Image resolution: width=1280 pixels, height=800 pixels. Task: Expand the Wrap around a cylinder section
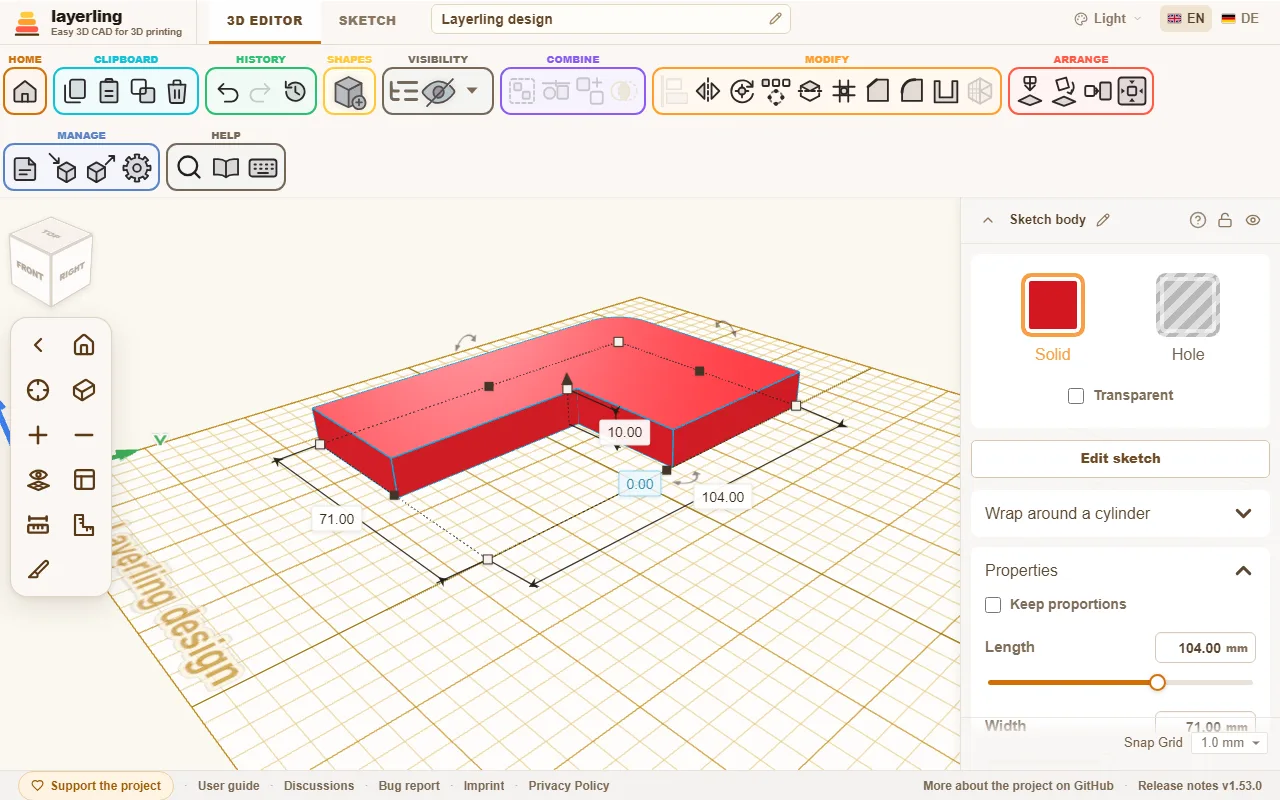click(1120, 513)
